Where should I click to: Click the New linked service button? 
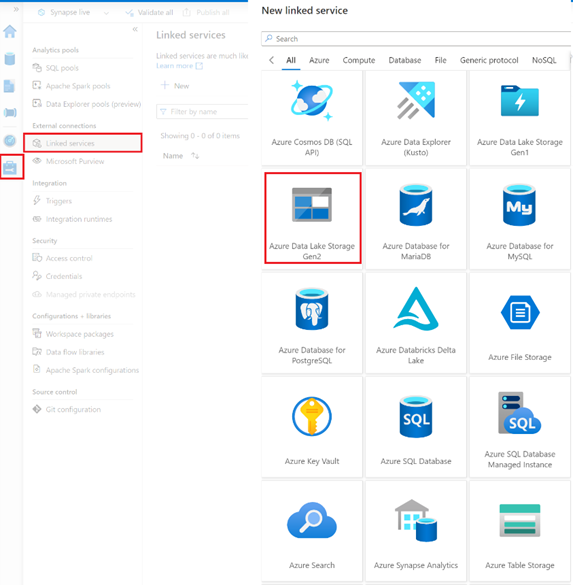[x=175, y=85]
